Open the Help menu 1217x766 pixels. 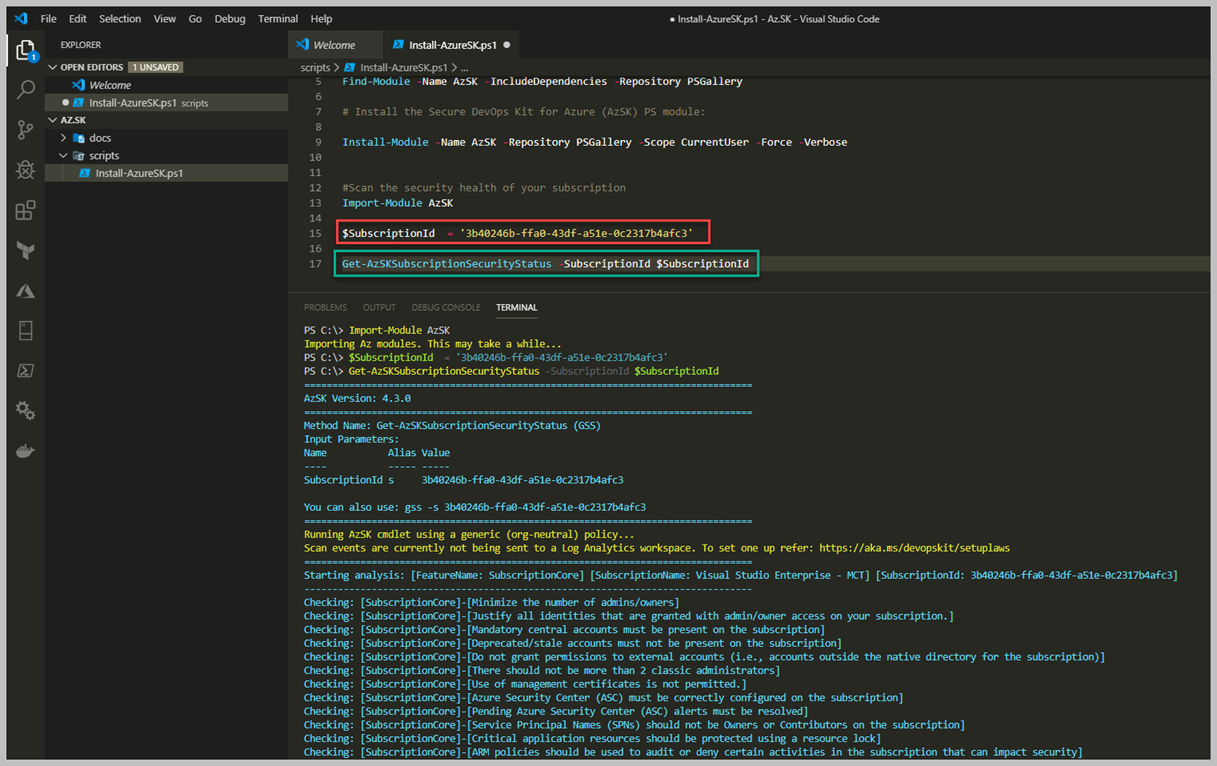click(x=321, y=19)
